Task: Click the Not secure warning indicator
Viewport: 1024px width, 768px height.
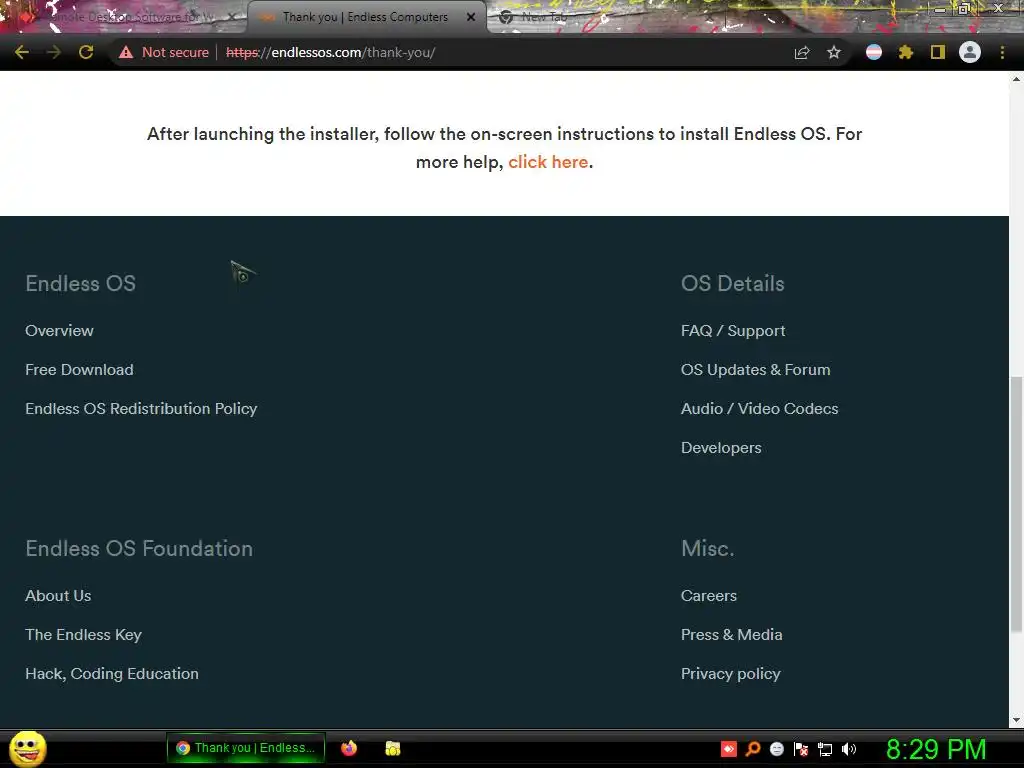Action: pos(164,52)
